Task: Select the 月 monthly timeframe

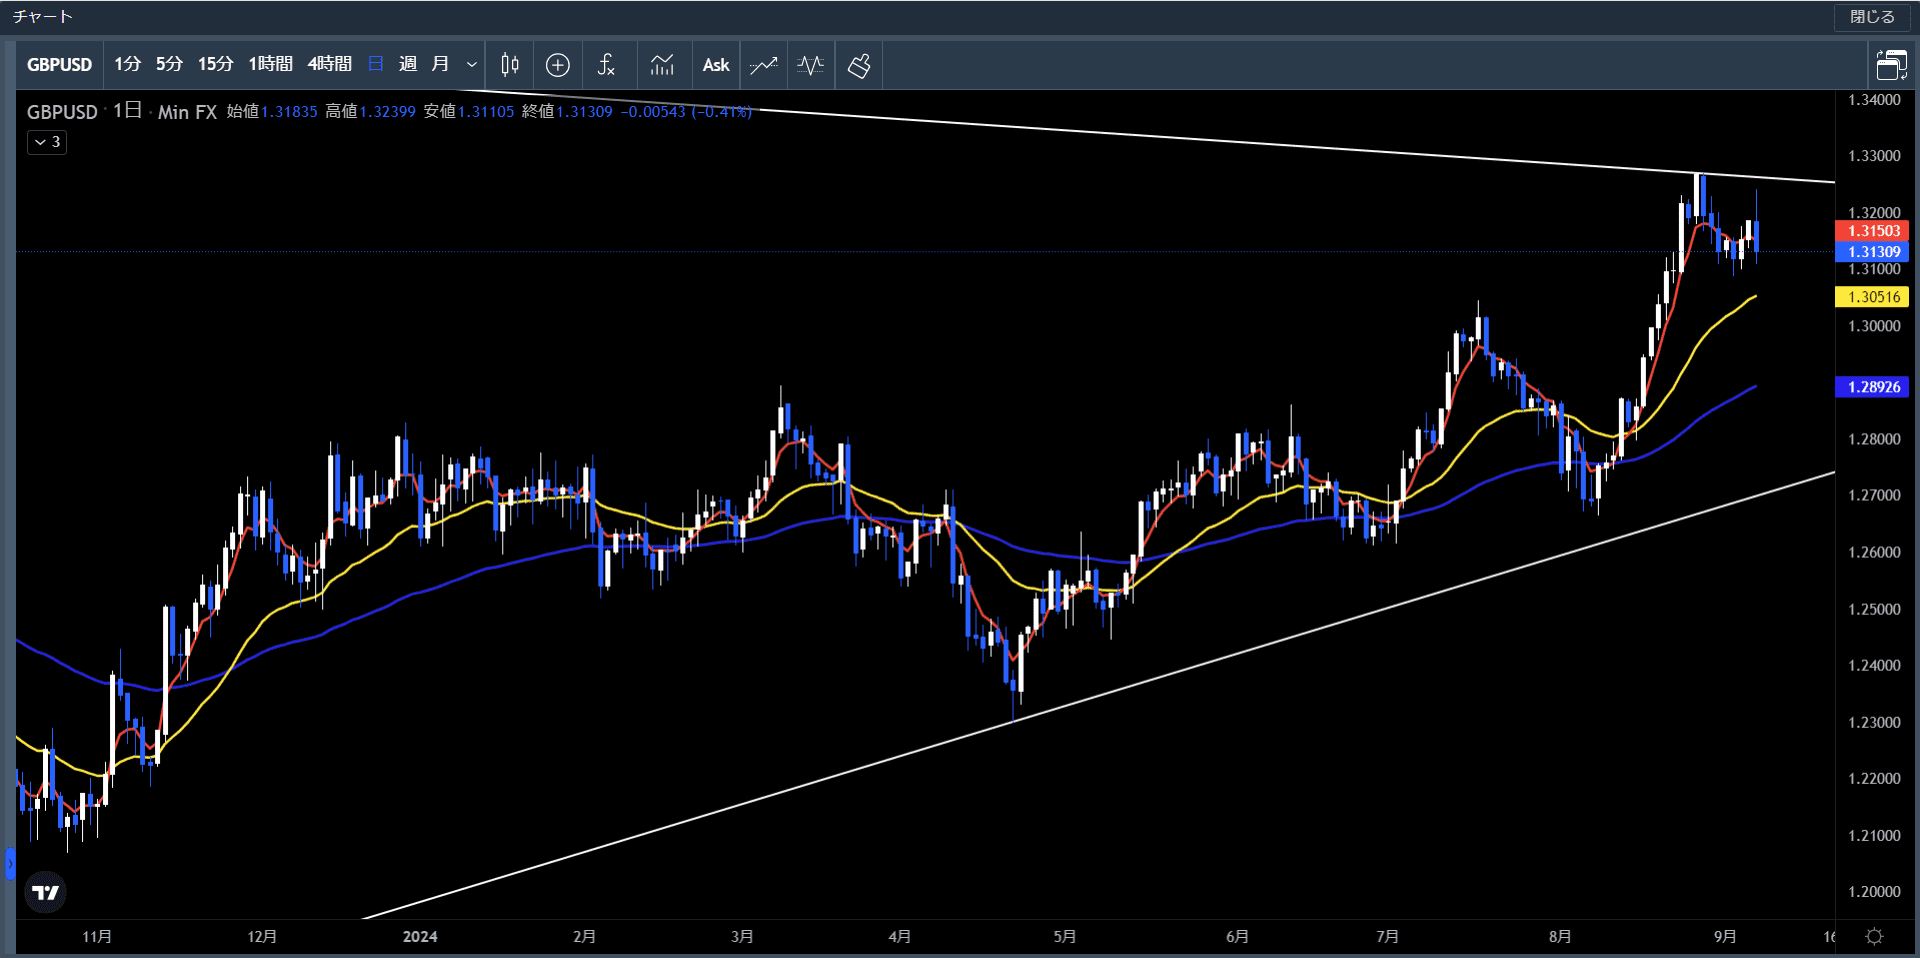Action: (x=440, y=65)
